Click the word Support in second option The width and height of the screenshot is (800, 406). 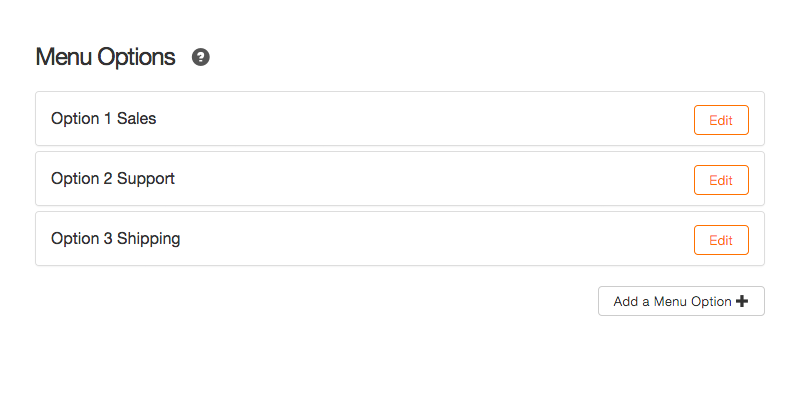146,179
